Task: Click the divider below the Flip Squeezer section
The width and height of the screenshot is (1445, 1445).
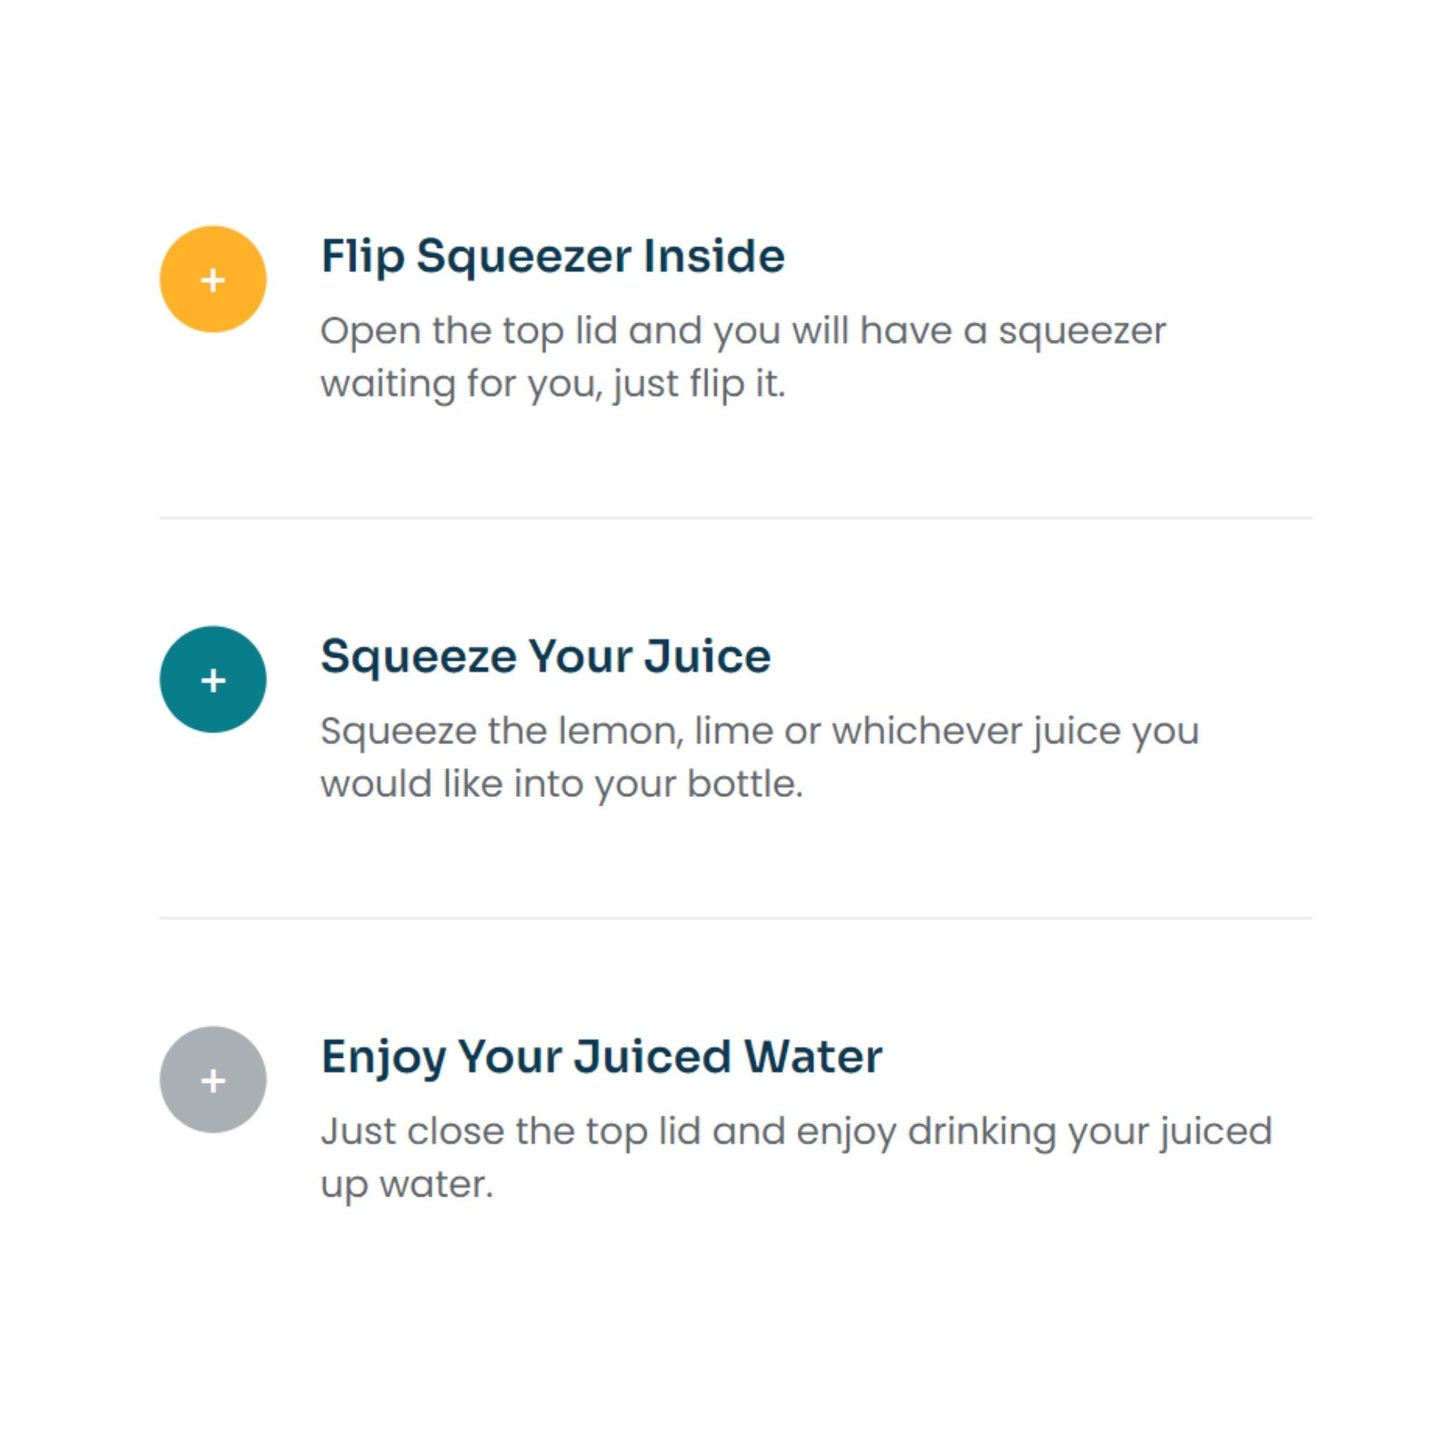Action: 735,518
